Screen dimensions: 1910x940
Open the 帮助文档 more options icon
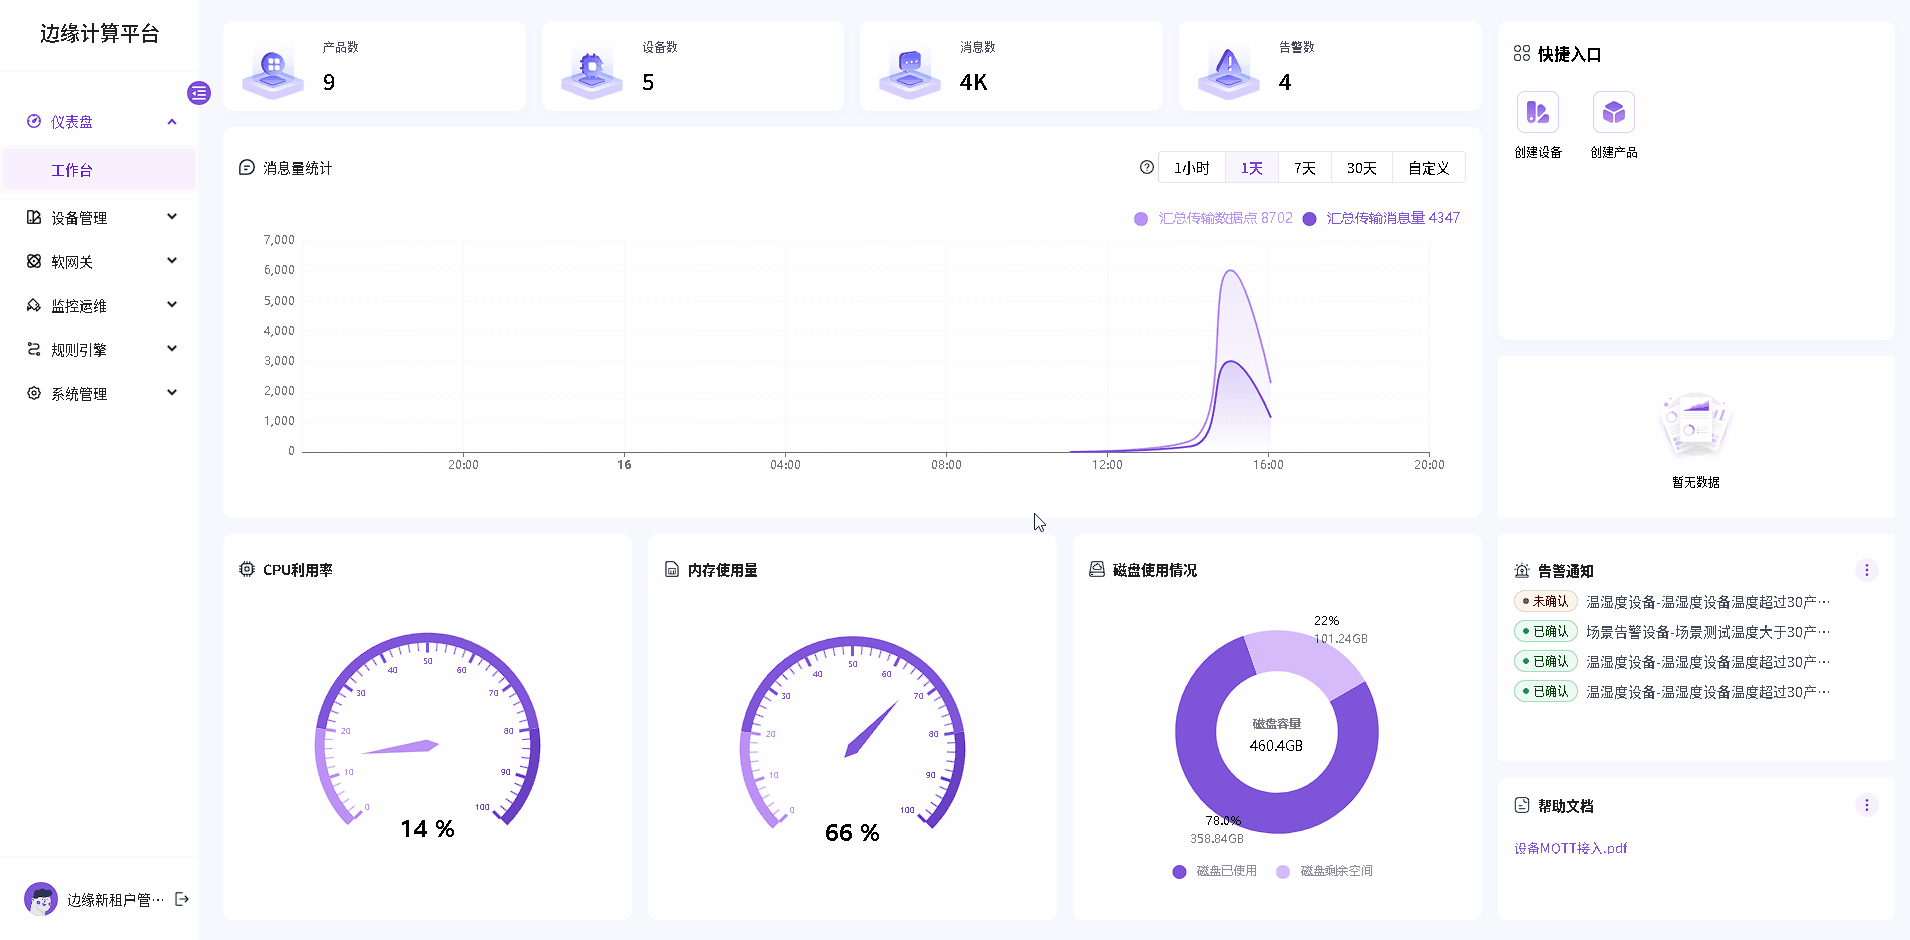click(x=1866, y=805)
